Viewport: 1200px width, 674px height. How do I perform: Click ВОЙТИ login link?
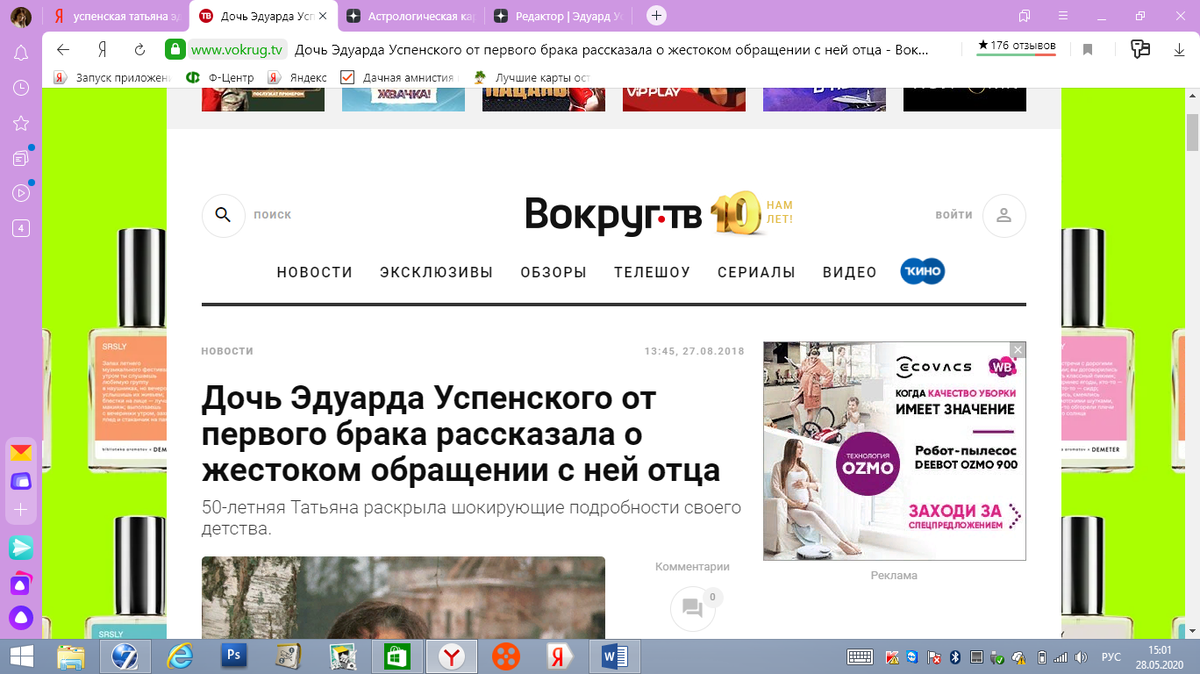coord(954,215)
